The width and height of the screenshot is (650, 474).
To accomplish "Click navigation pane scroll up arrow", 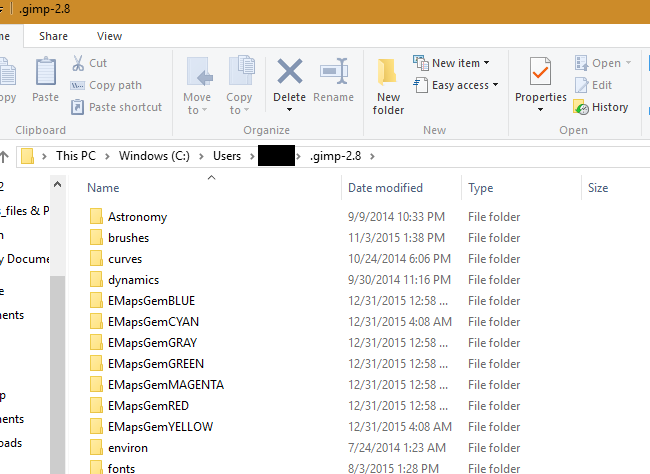I will point(58,184).
